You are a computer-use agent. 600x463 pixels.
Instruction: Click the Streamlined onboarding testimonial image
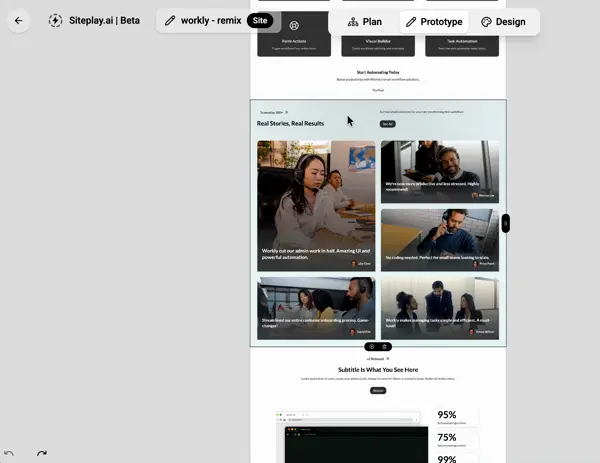316,308
